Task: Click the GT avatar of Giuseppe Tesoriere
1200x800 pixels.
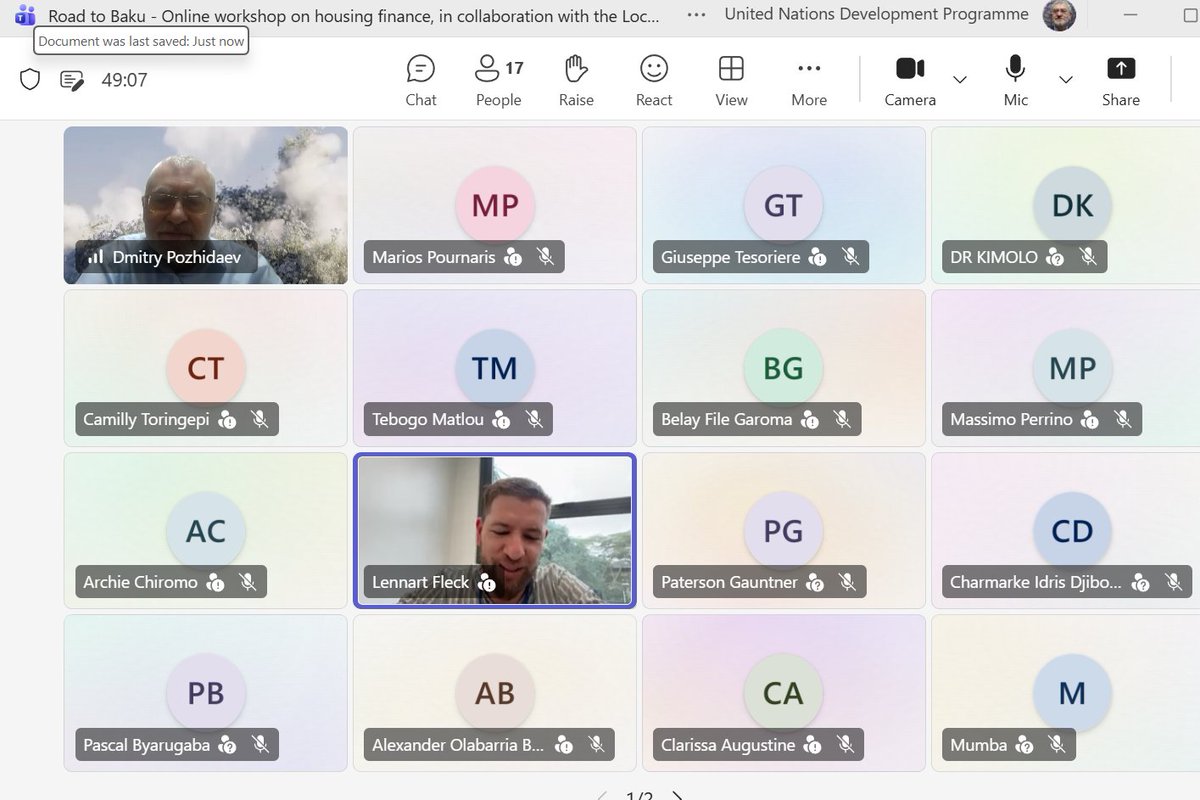Action: 783,205
